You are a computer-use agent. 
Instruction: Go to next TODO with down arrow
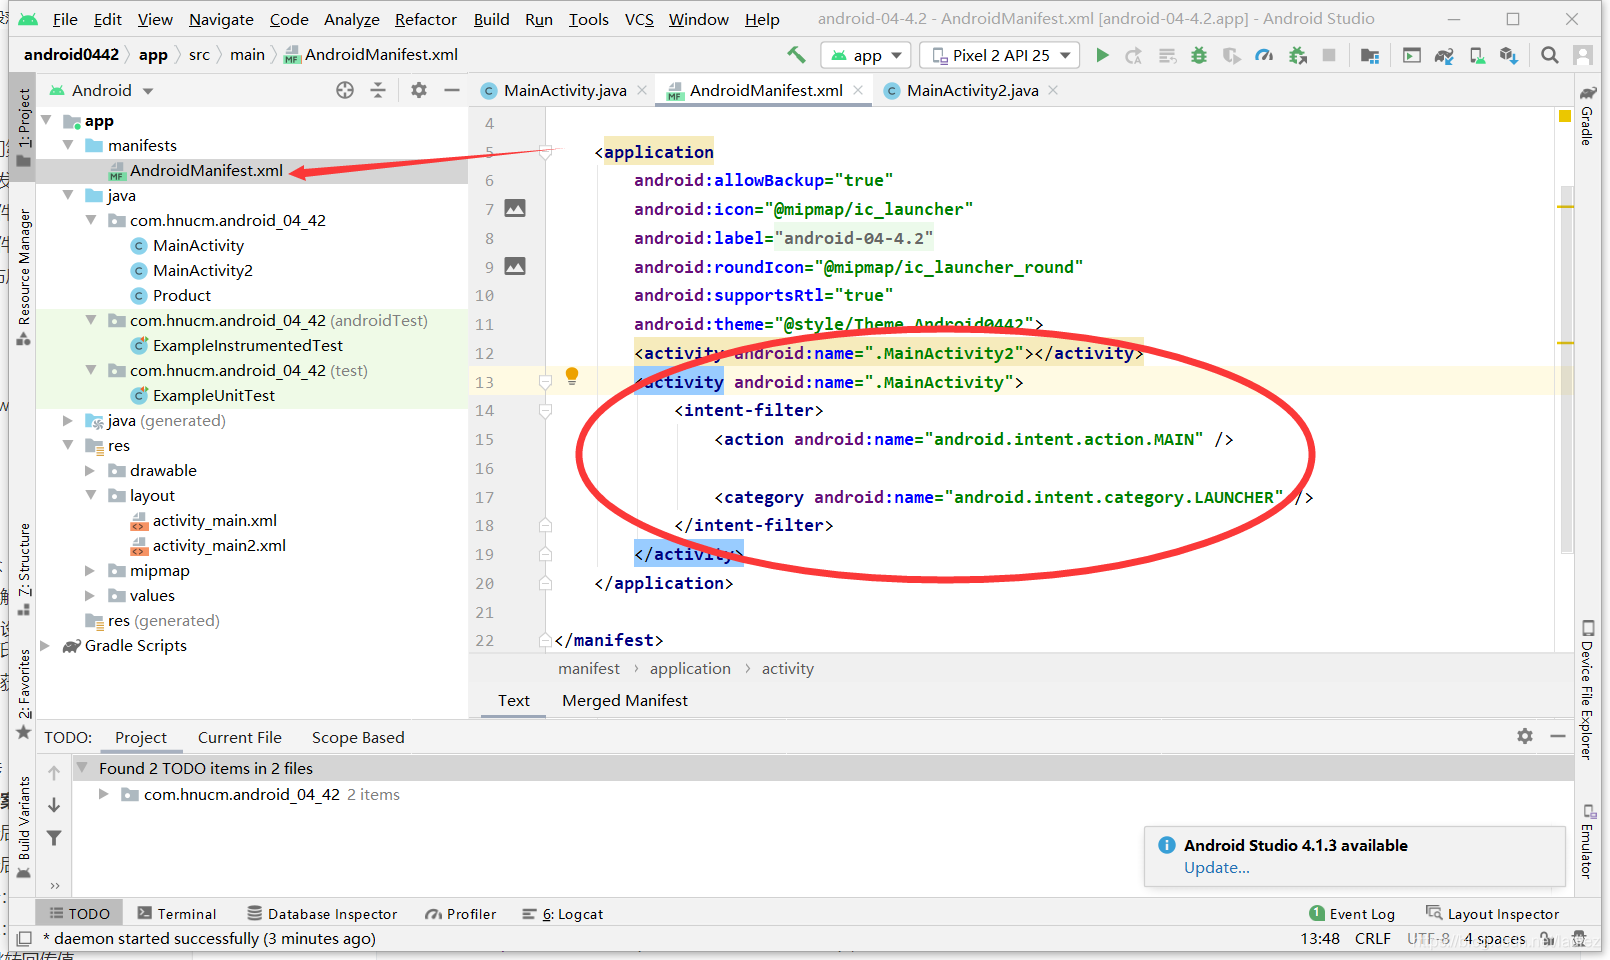pos(54,805)
